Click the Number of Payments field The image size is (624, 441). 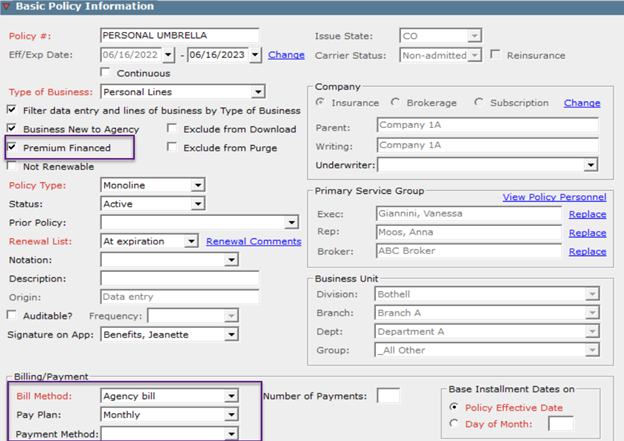tap(388, 396)
